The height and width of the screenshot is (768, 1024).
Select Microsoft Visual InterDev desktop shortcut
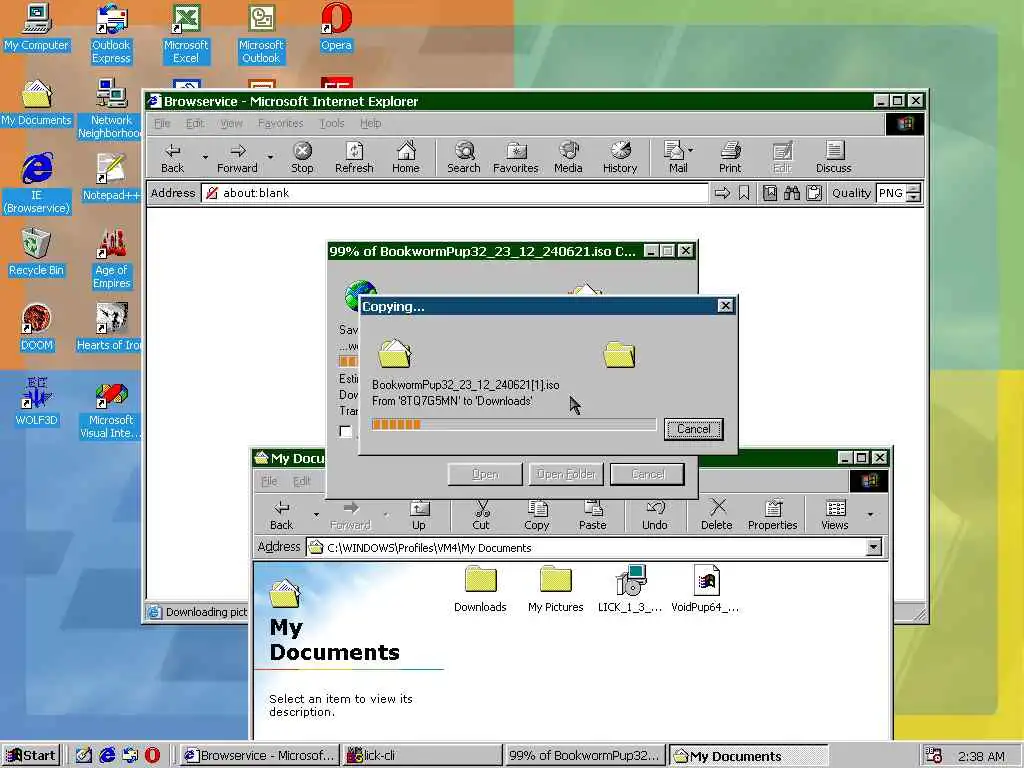(x=111, y=409)
